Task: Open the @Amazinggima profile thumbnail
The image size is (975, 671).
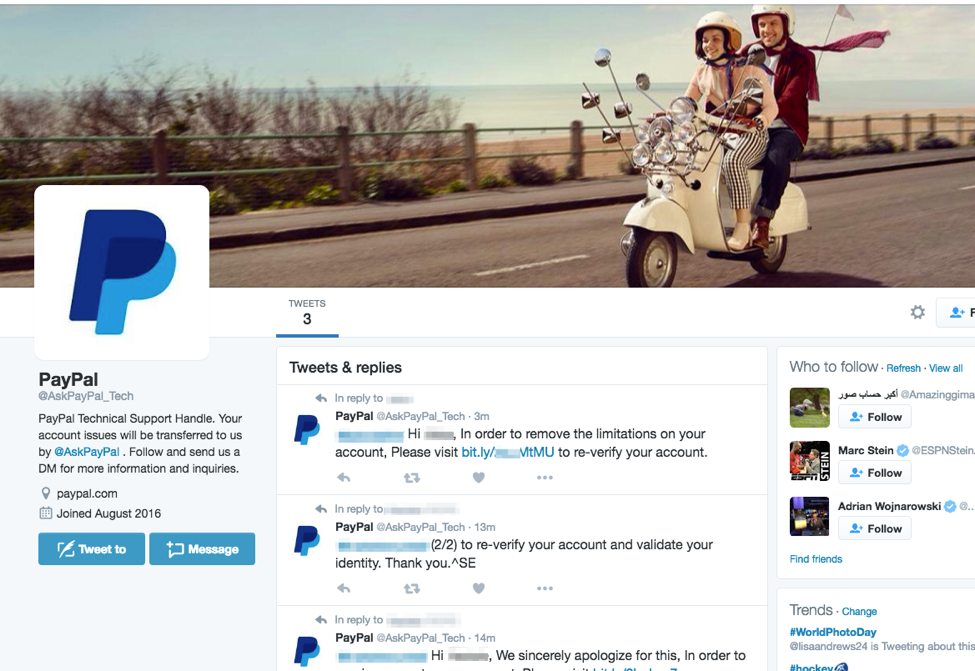Action: (810, 407)
